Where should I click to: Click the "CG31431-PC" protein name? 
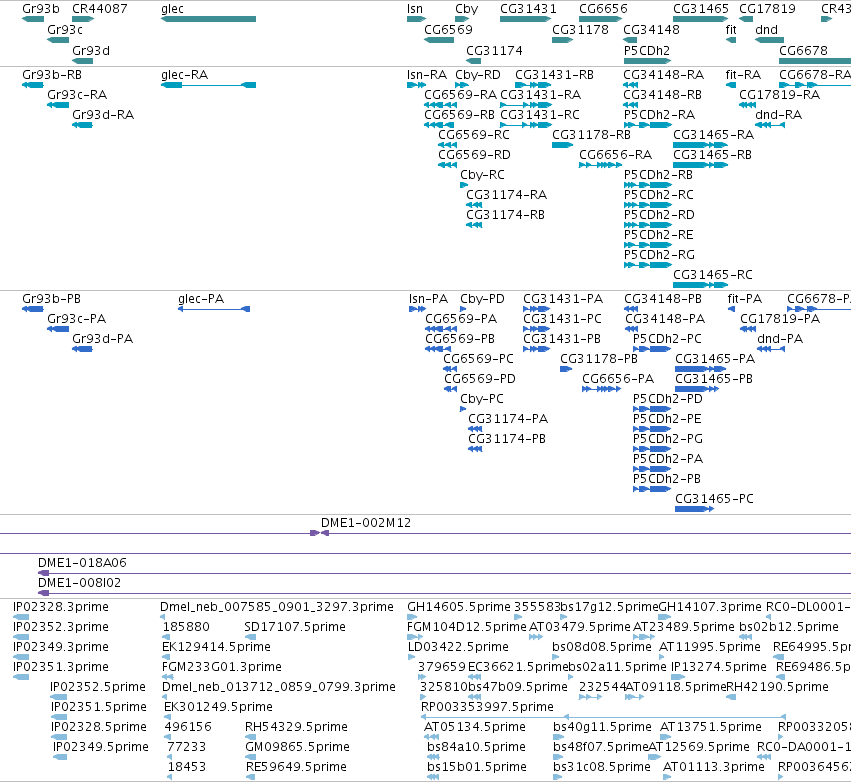(562, 319)
